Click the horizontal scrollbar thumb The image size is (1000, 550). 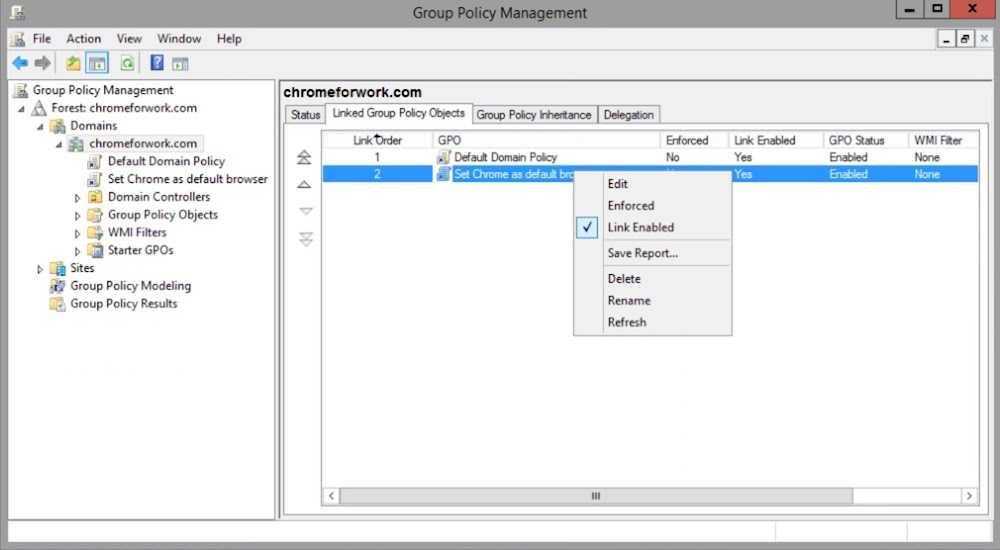click(x=596, y=496)
